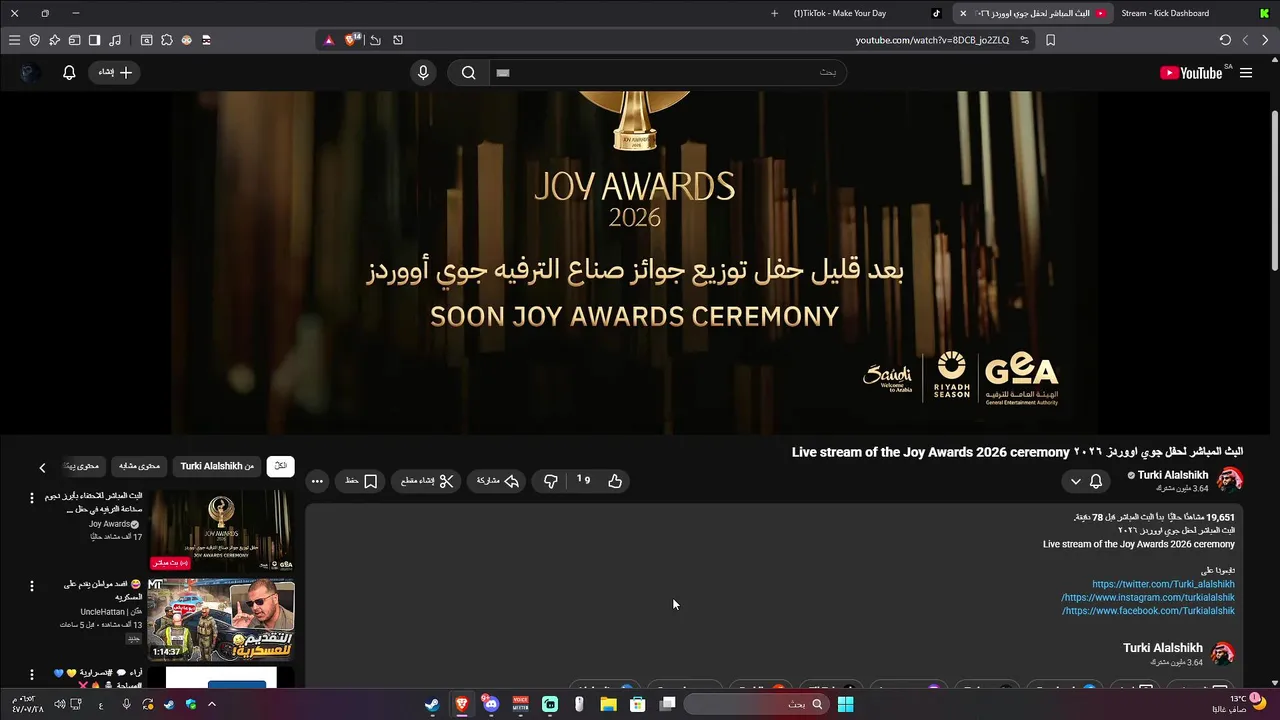The height and width of the screenshot is (720, 1280).
Task: Dislike the video with thumbs down
Action: (550, 481)
